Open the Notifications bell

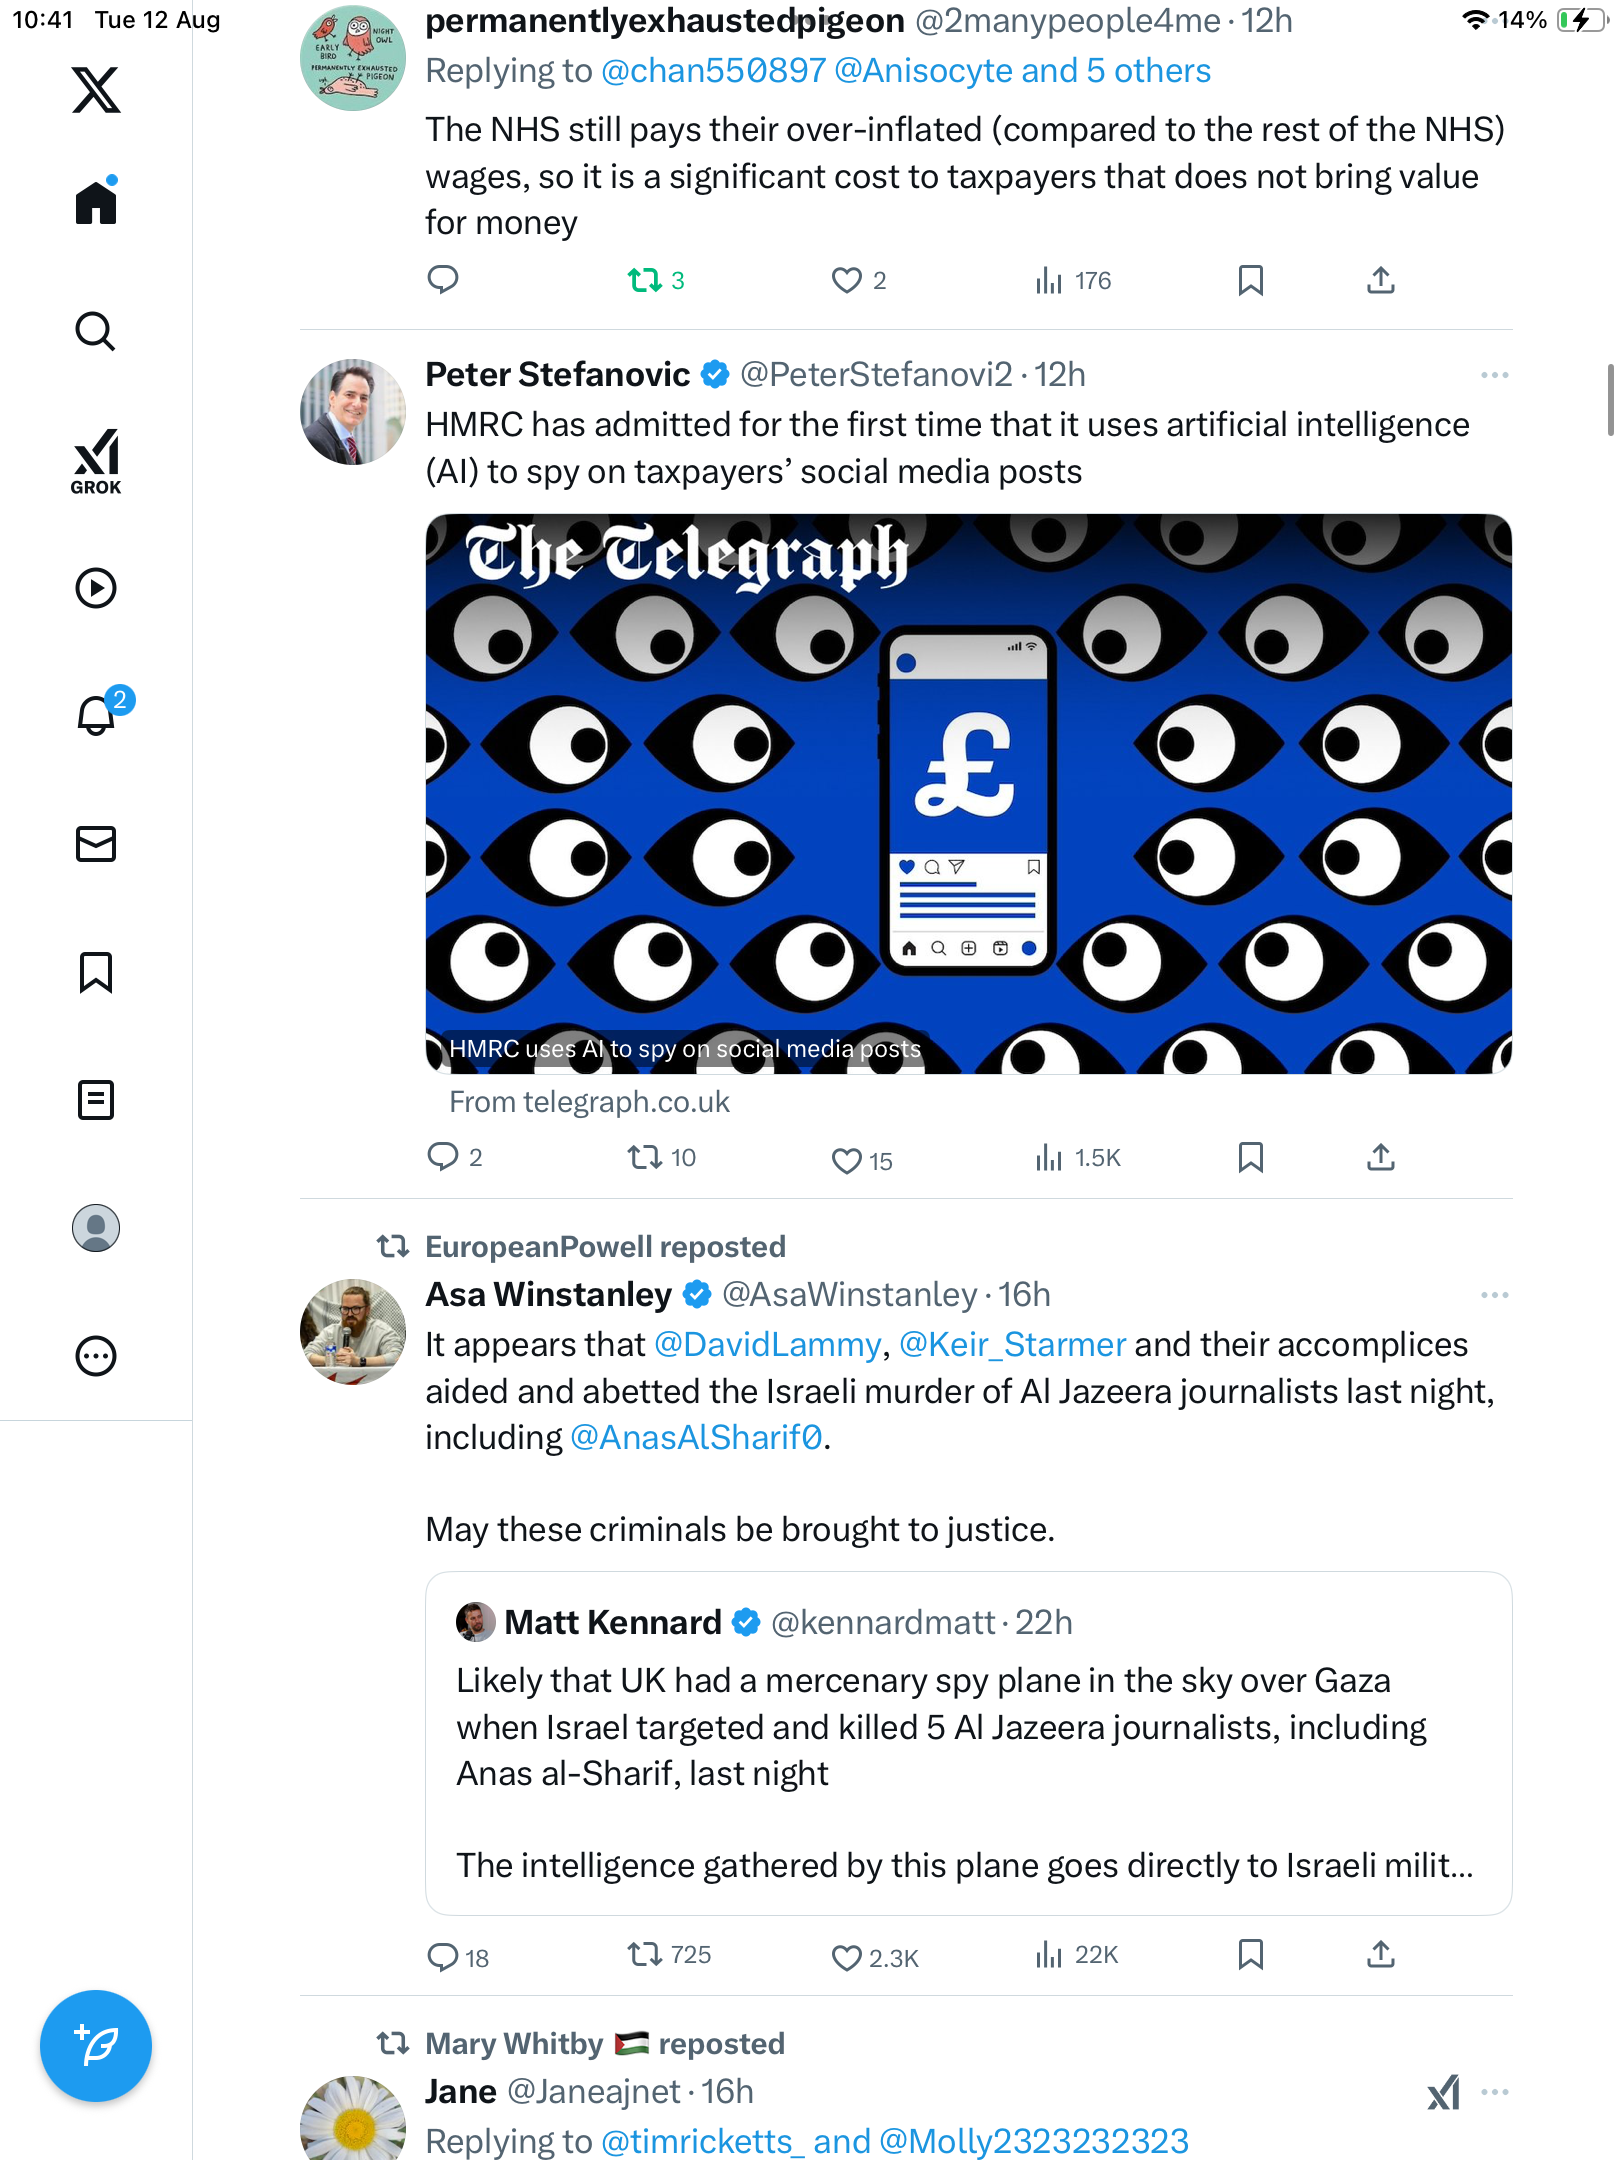tap(96, 715)
